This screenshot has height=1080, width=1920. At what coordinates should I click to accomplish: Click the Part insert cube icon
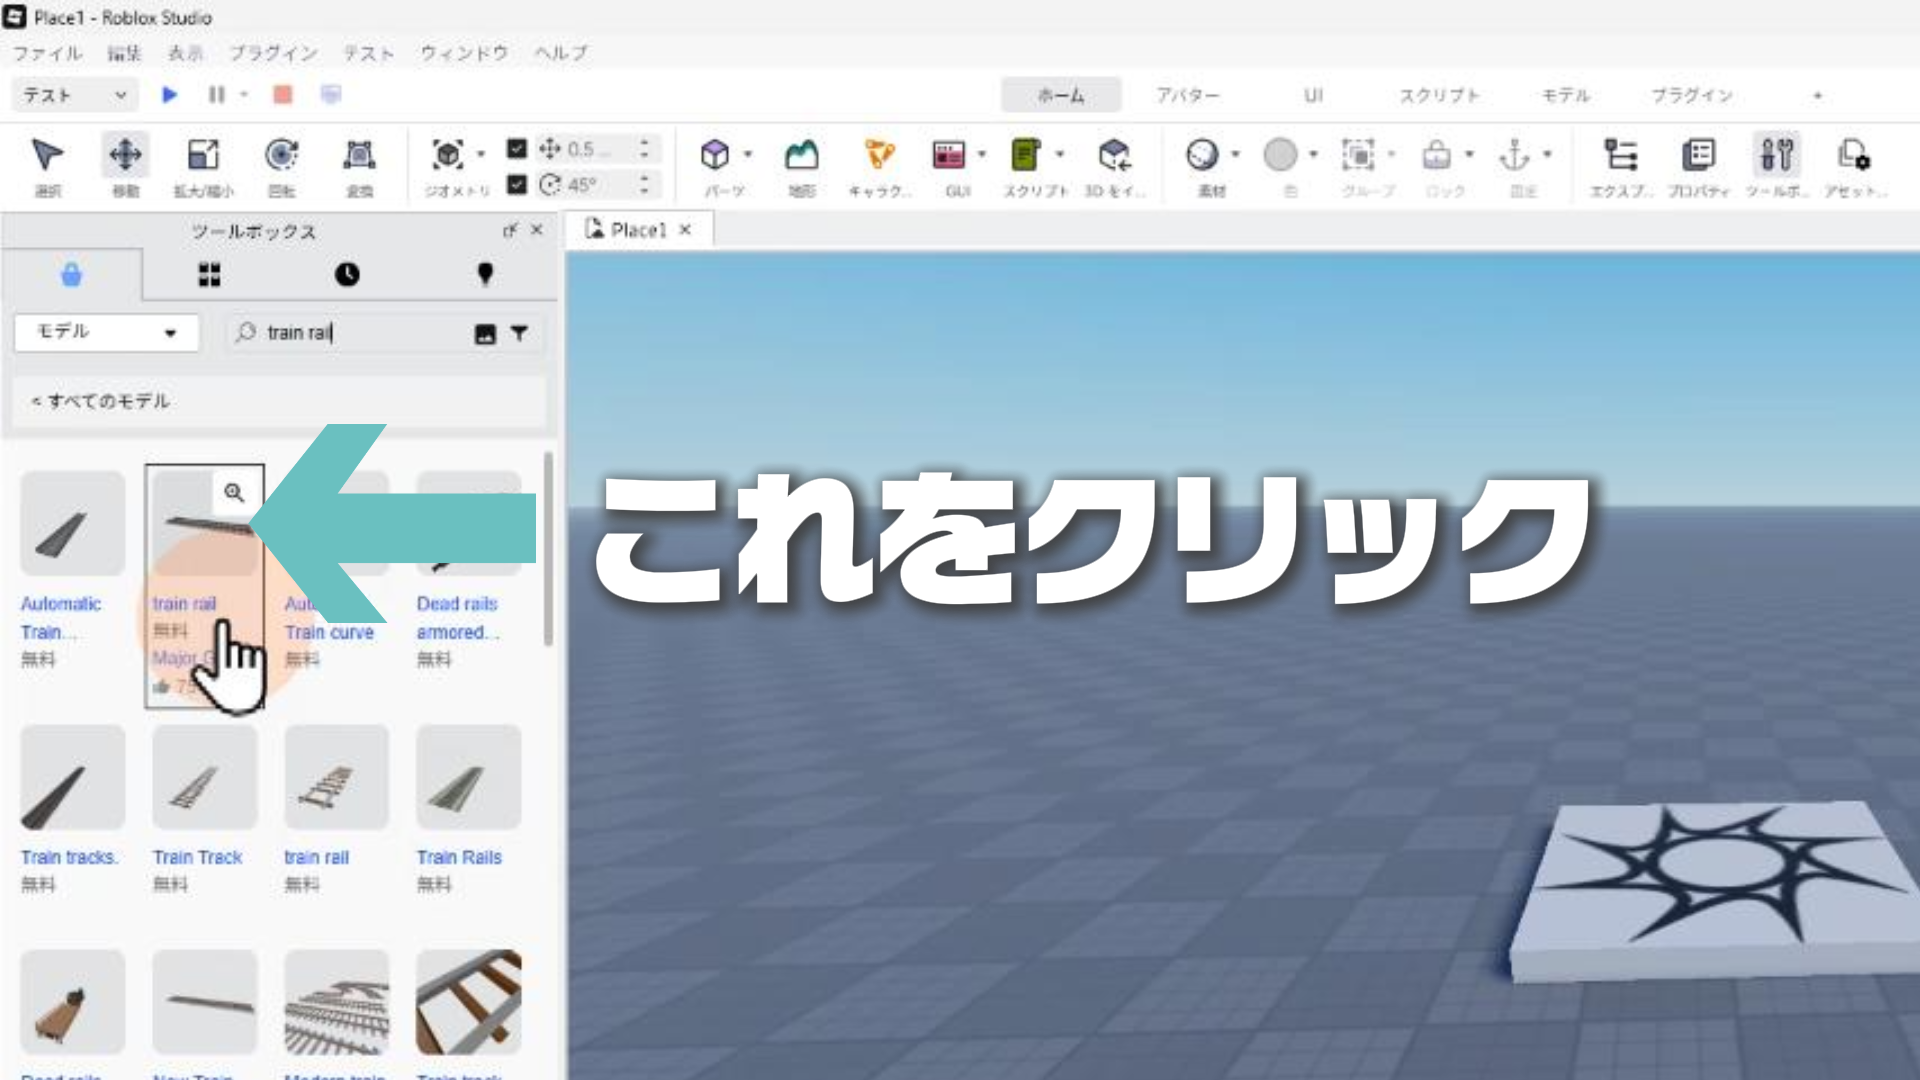click(x=715, y=155)
